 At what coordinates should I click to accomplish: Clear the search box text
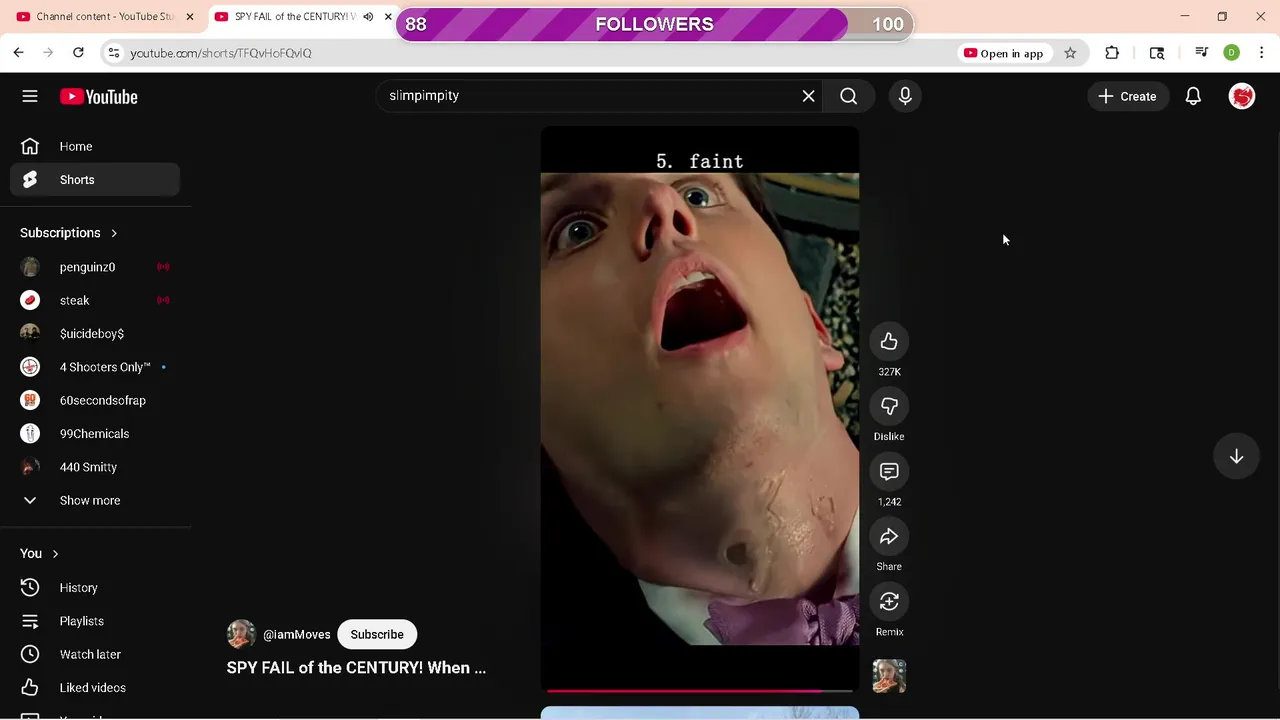808,96
